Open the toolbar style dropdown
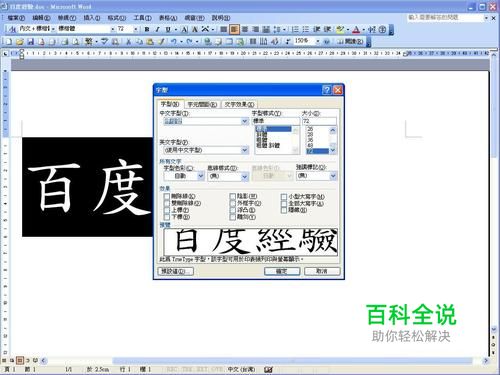The height and width of the screenshot is (375, 500). [53, 30]
